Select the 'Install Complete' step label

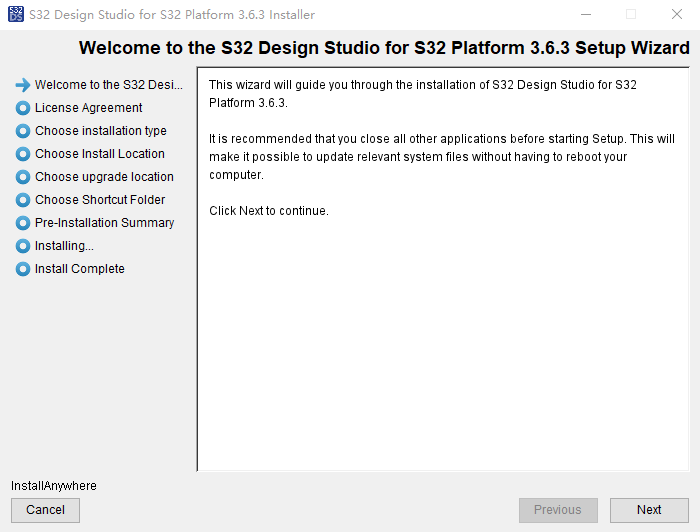80,269
